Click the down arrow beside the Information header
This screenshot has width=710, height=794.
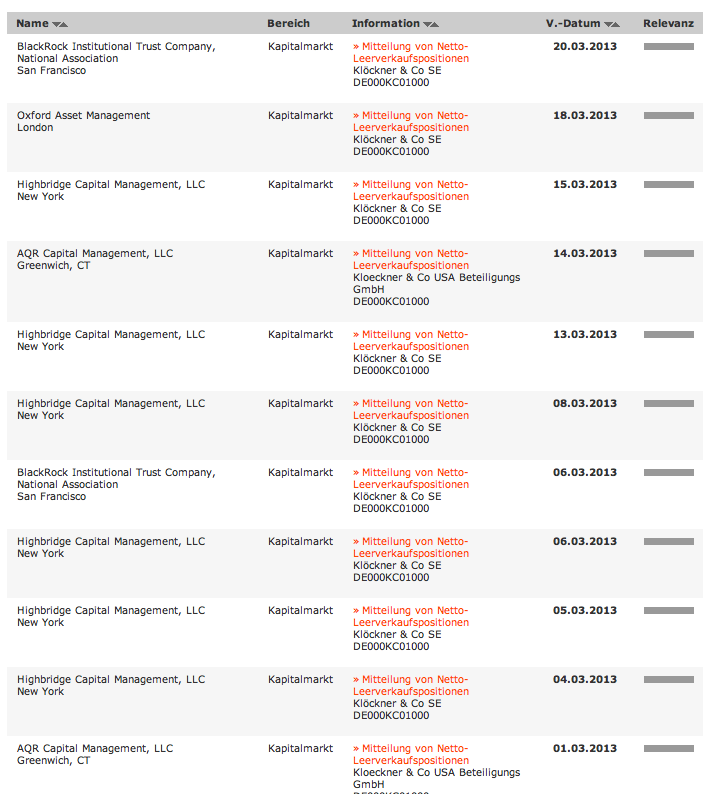coord(426,24)
